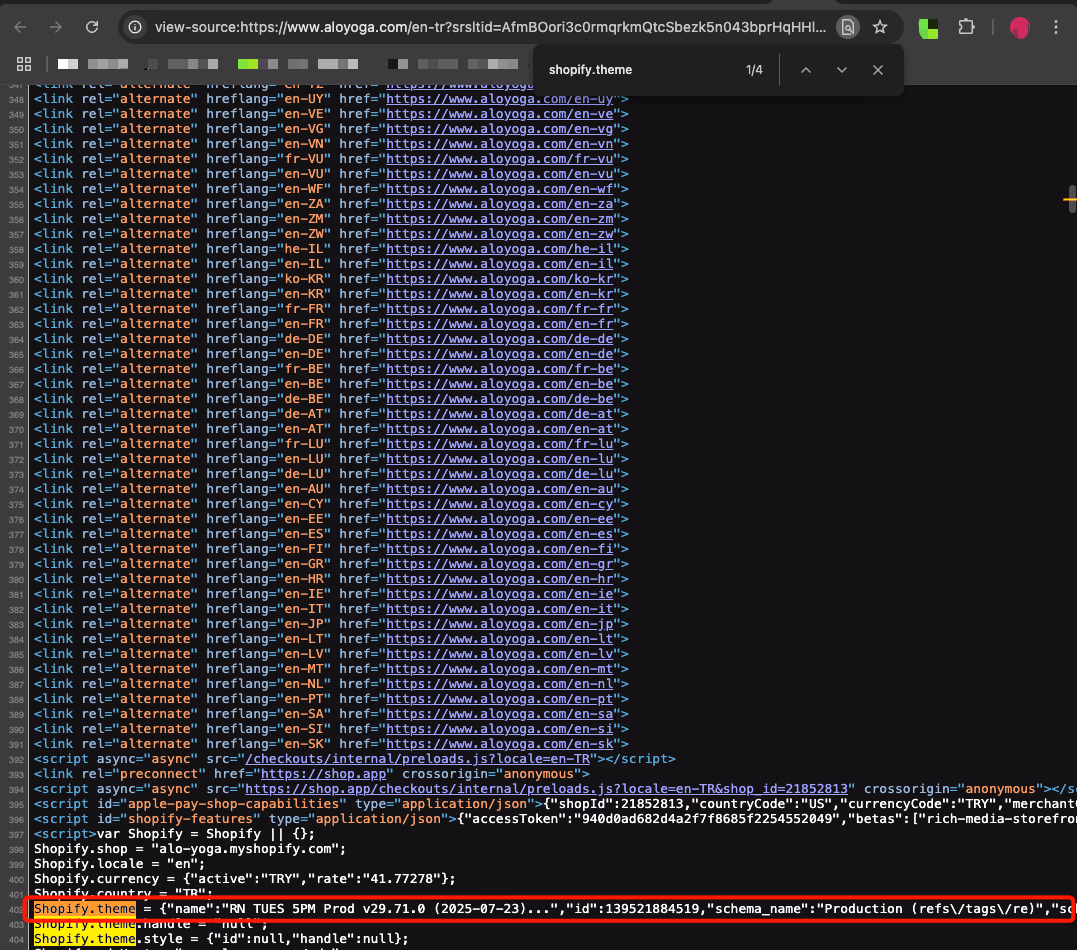1077x950 pixels.
Task: Open the aloyoga.com/ko-kr link
Action: 499,279
